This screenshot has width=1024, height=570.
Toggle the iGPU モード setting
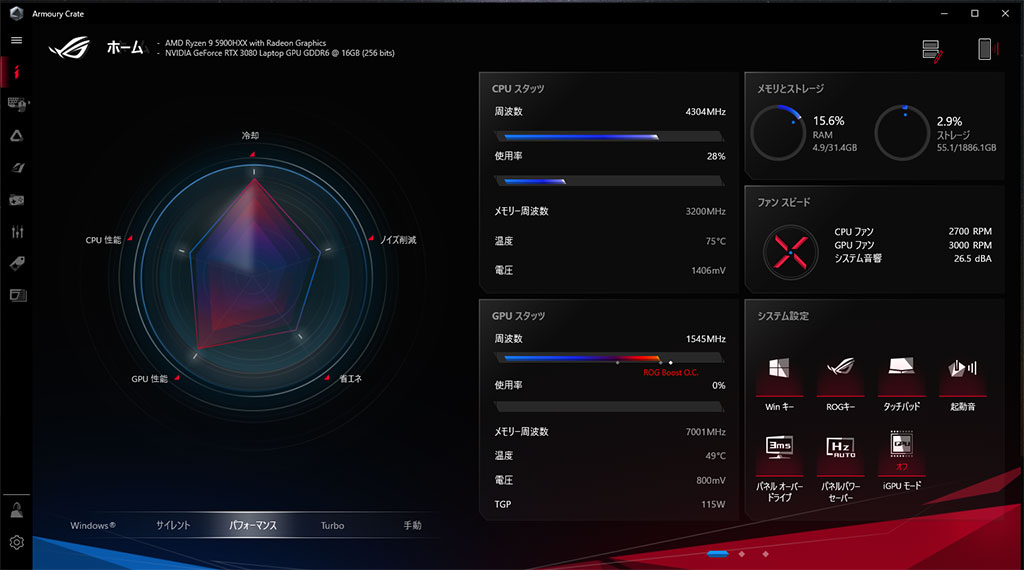click(901, 461)
